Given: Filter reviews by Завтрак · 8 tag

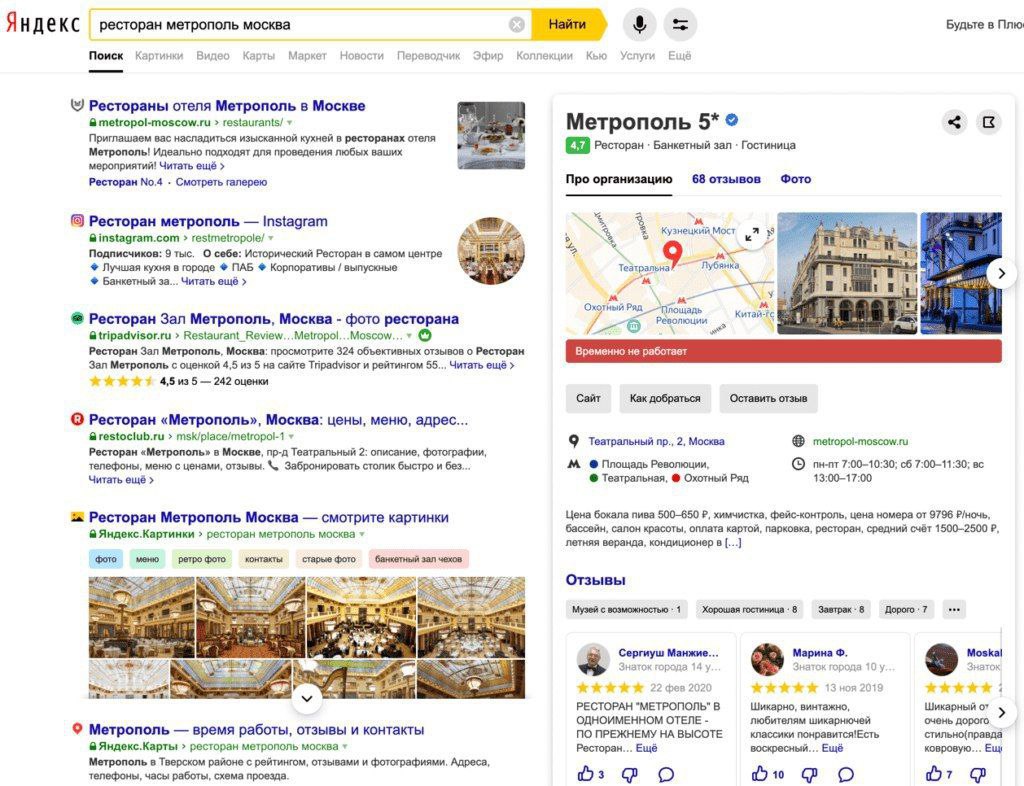Looking at the screenshot, I should pyautogui.click(x=841, y=610).
